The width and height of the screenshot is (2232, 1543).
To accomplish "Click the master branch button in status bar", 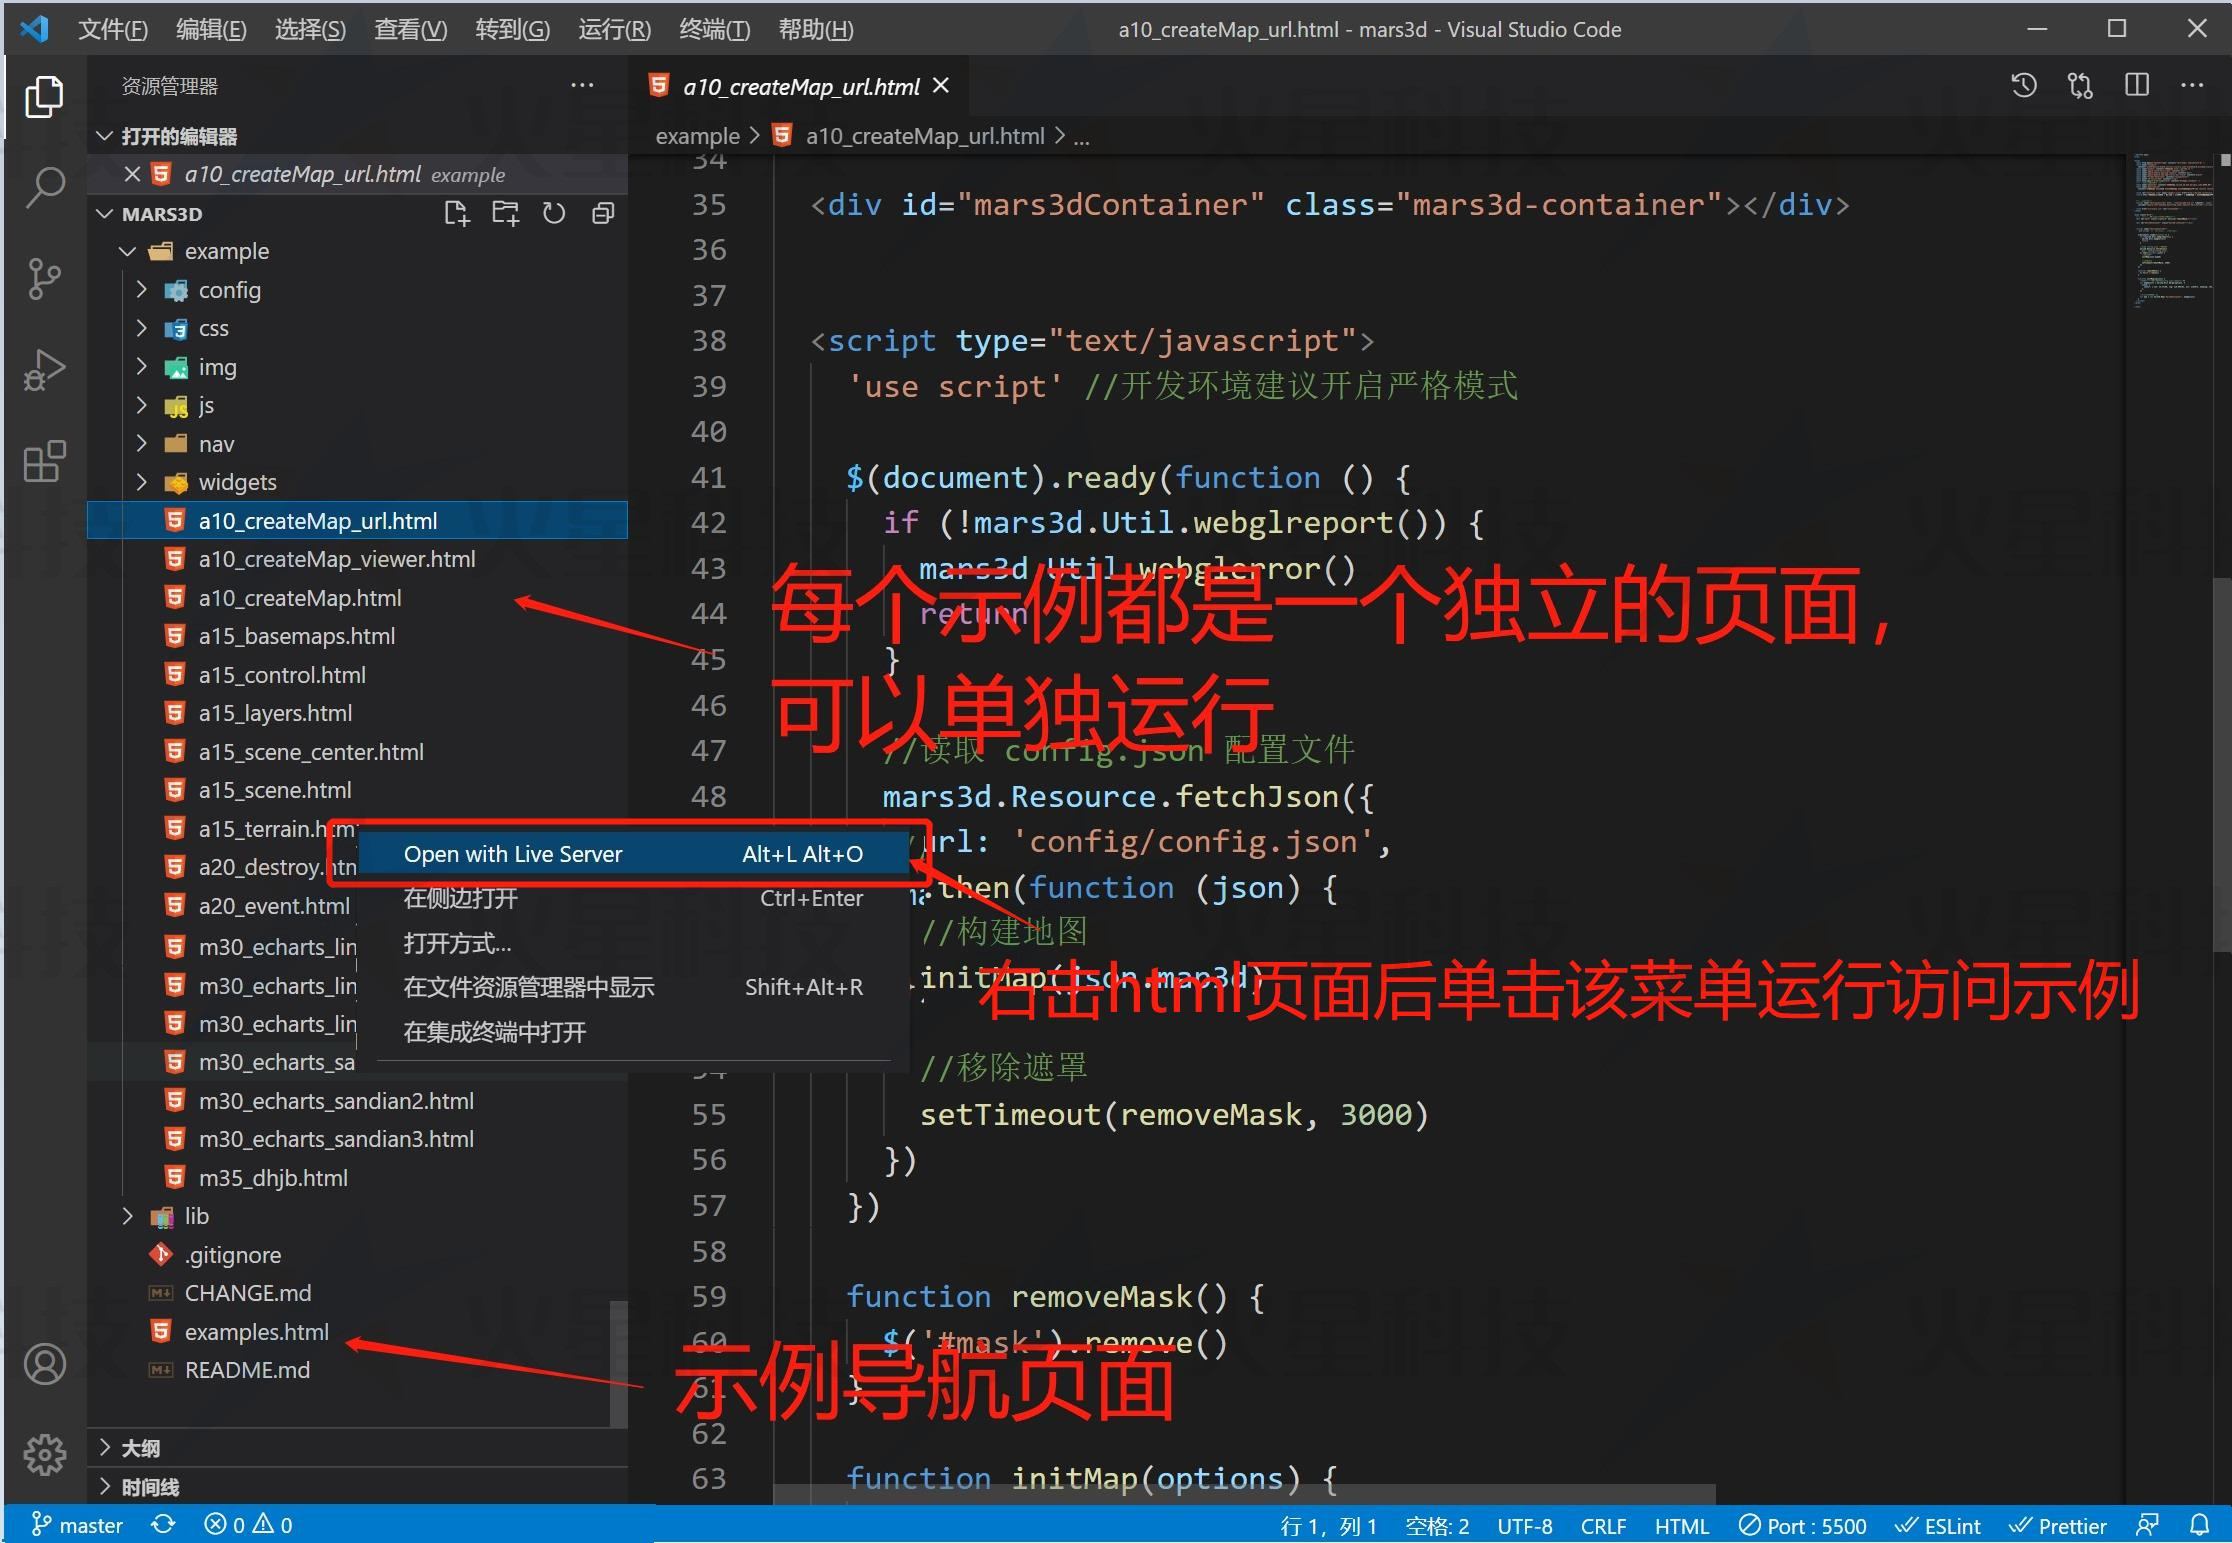I will [x=78, y=1525].
